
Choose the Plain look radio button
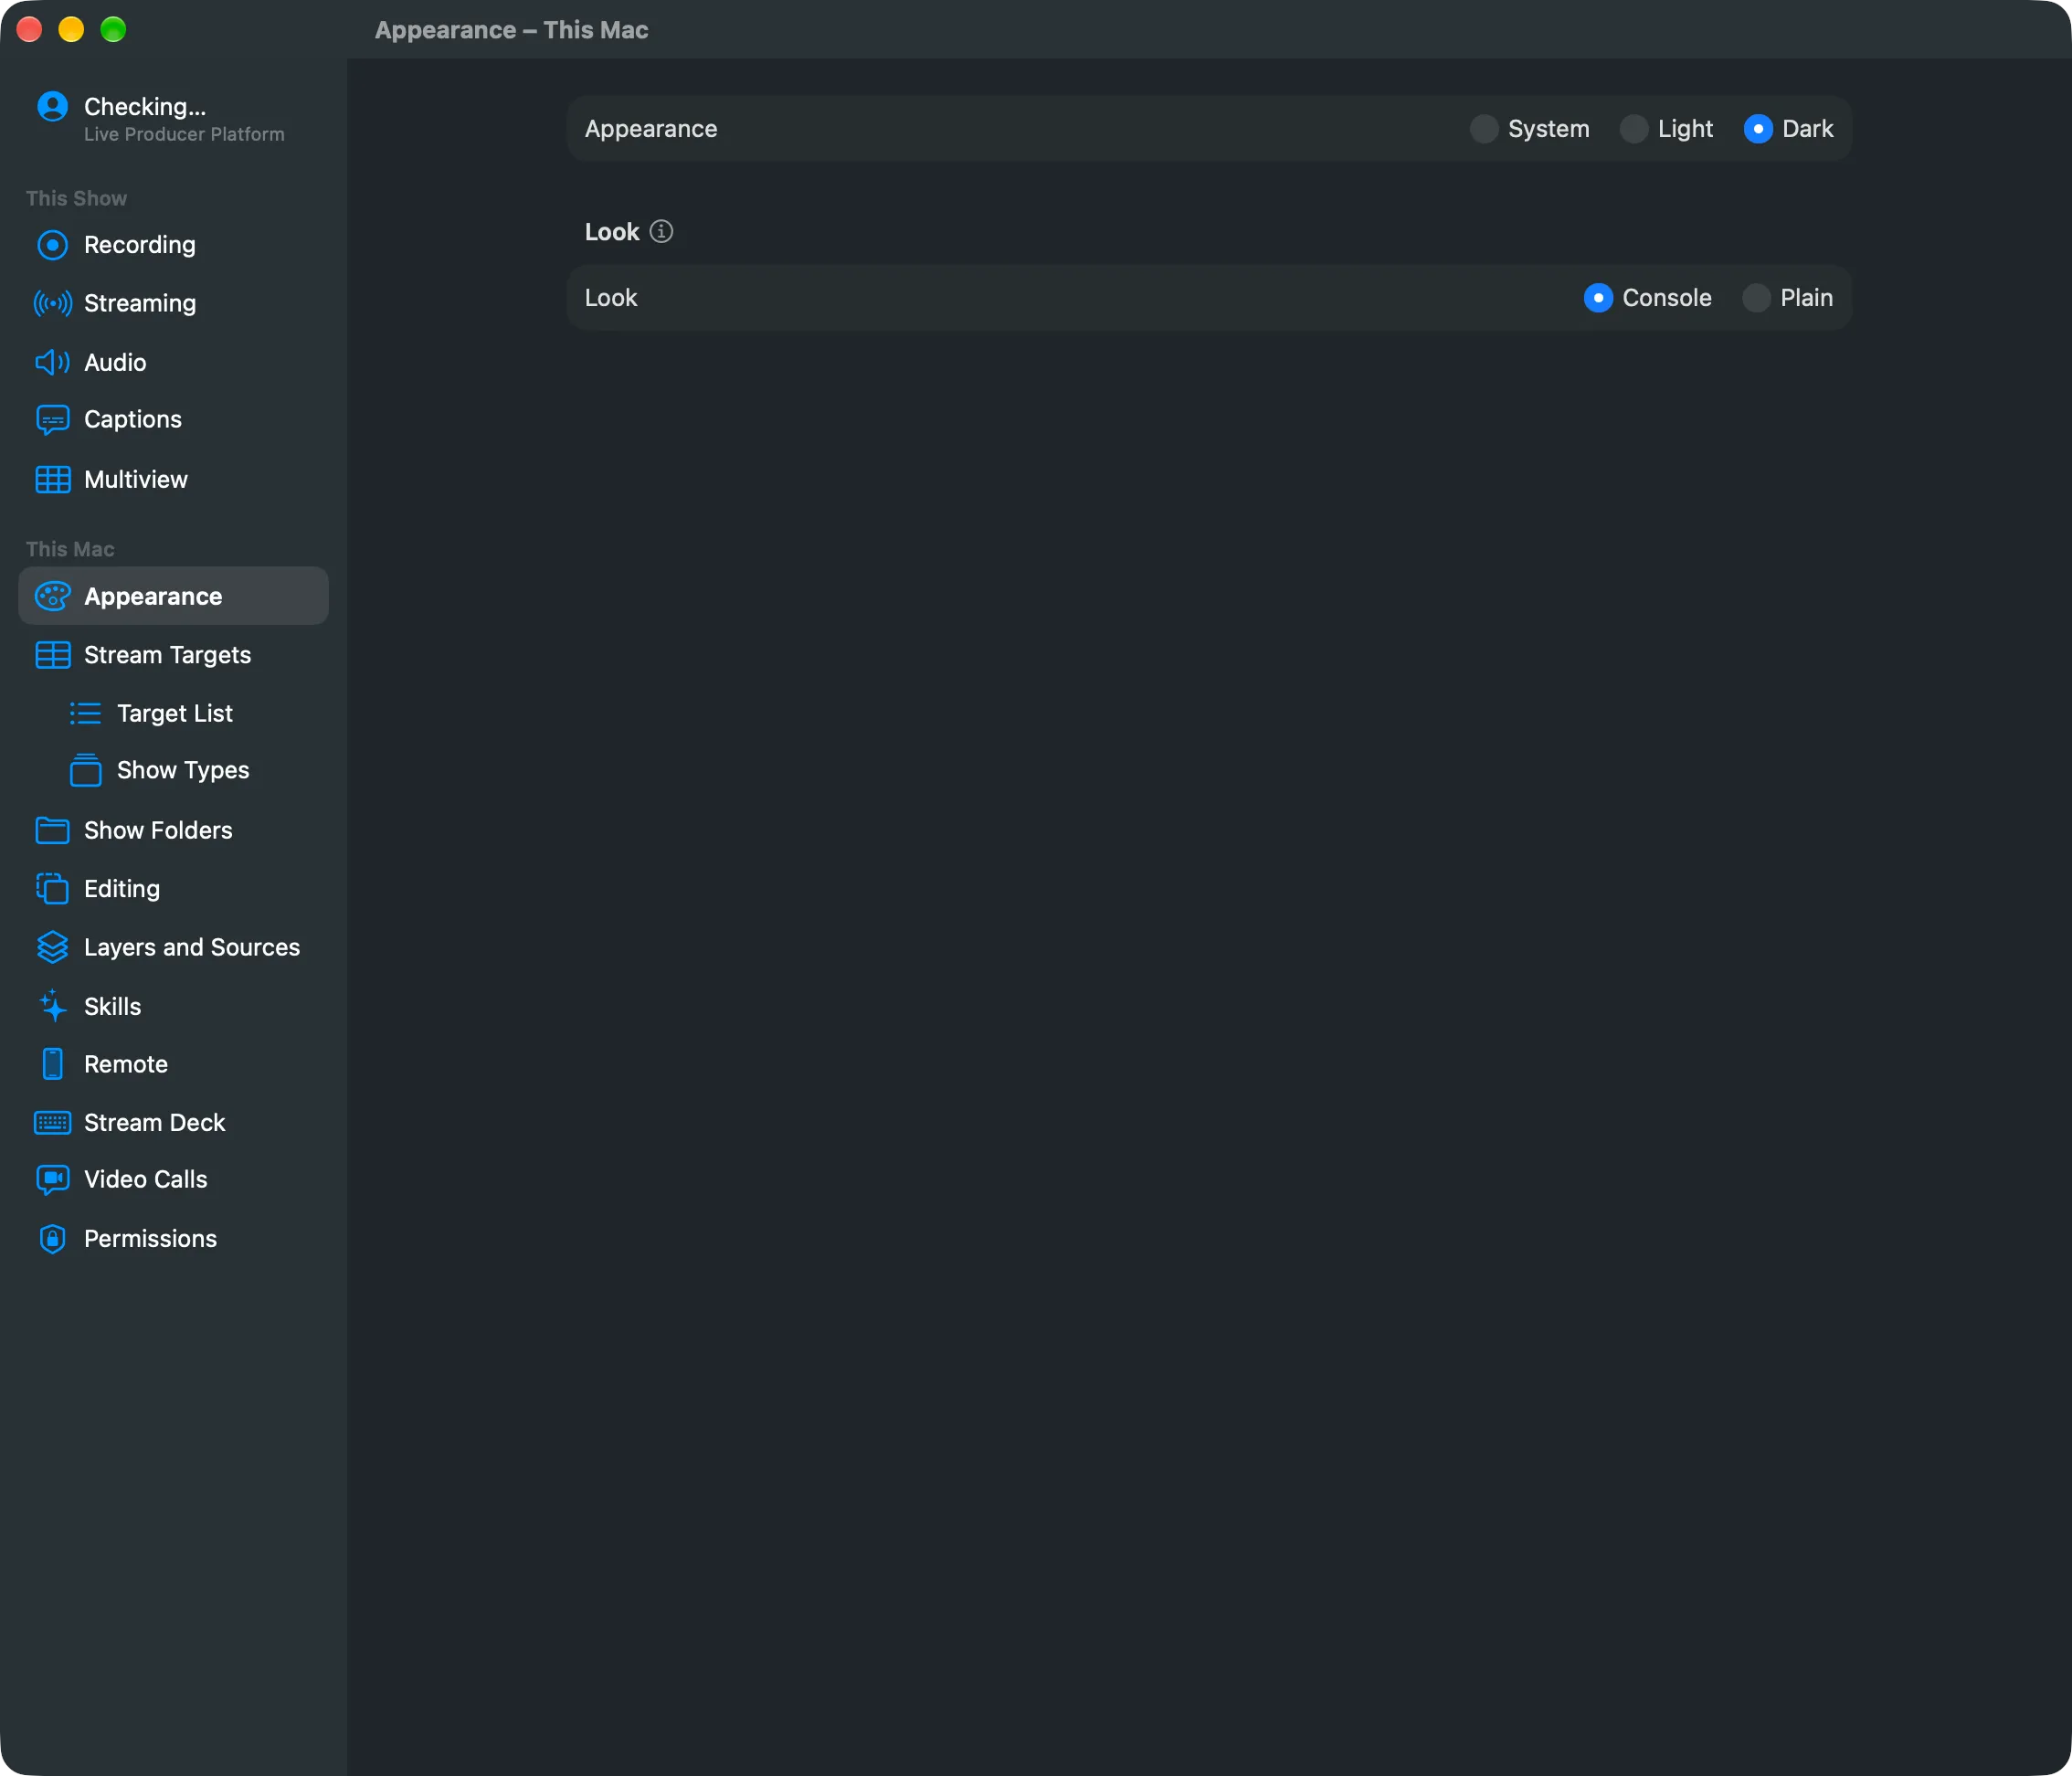pos(1756,298)
